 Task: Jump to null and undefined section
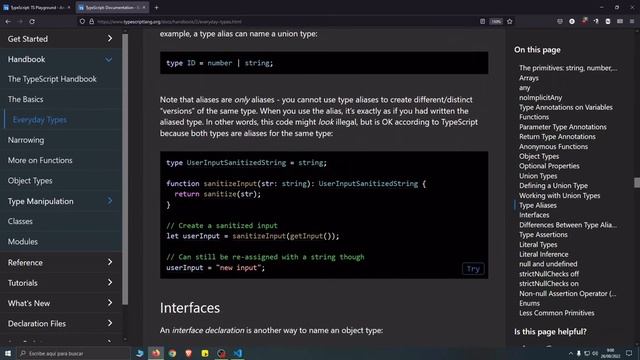point(548,264)
